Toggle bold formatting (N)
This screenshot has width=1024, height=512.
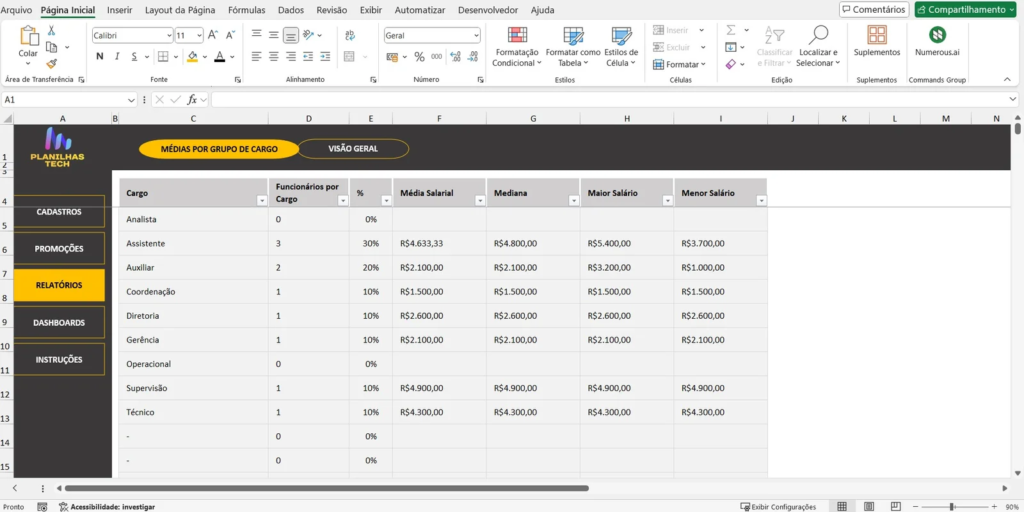pyautogui.click(x=100, y=57)
